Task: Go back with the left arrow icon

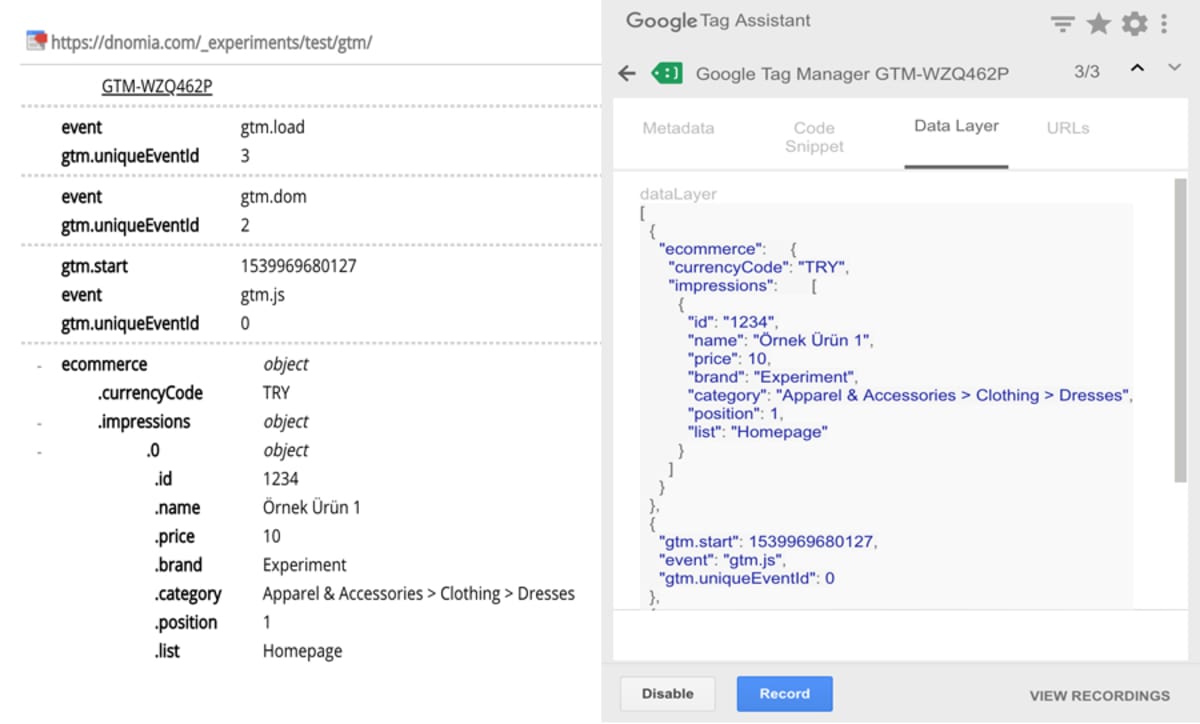Action: [627, 73]
